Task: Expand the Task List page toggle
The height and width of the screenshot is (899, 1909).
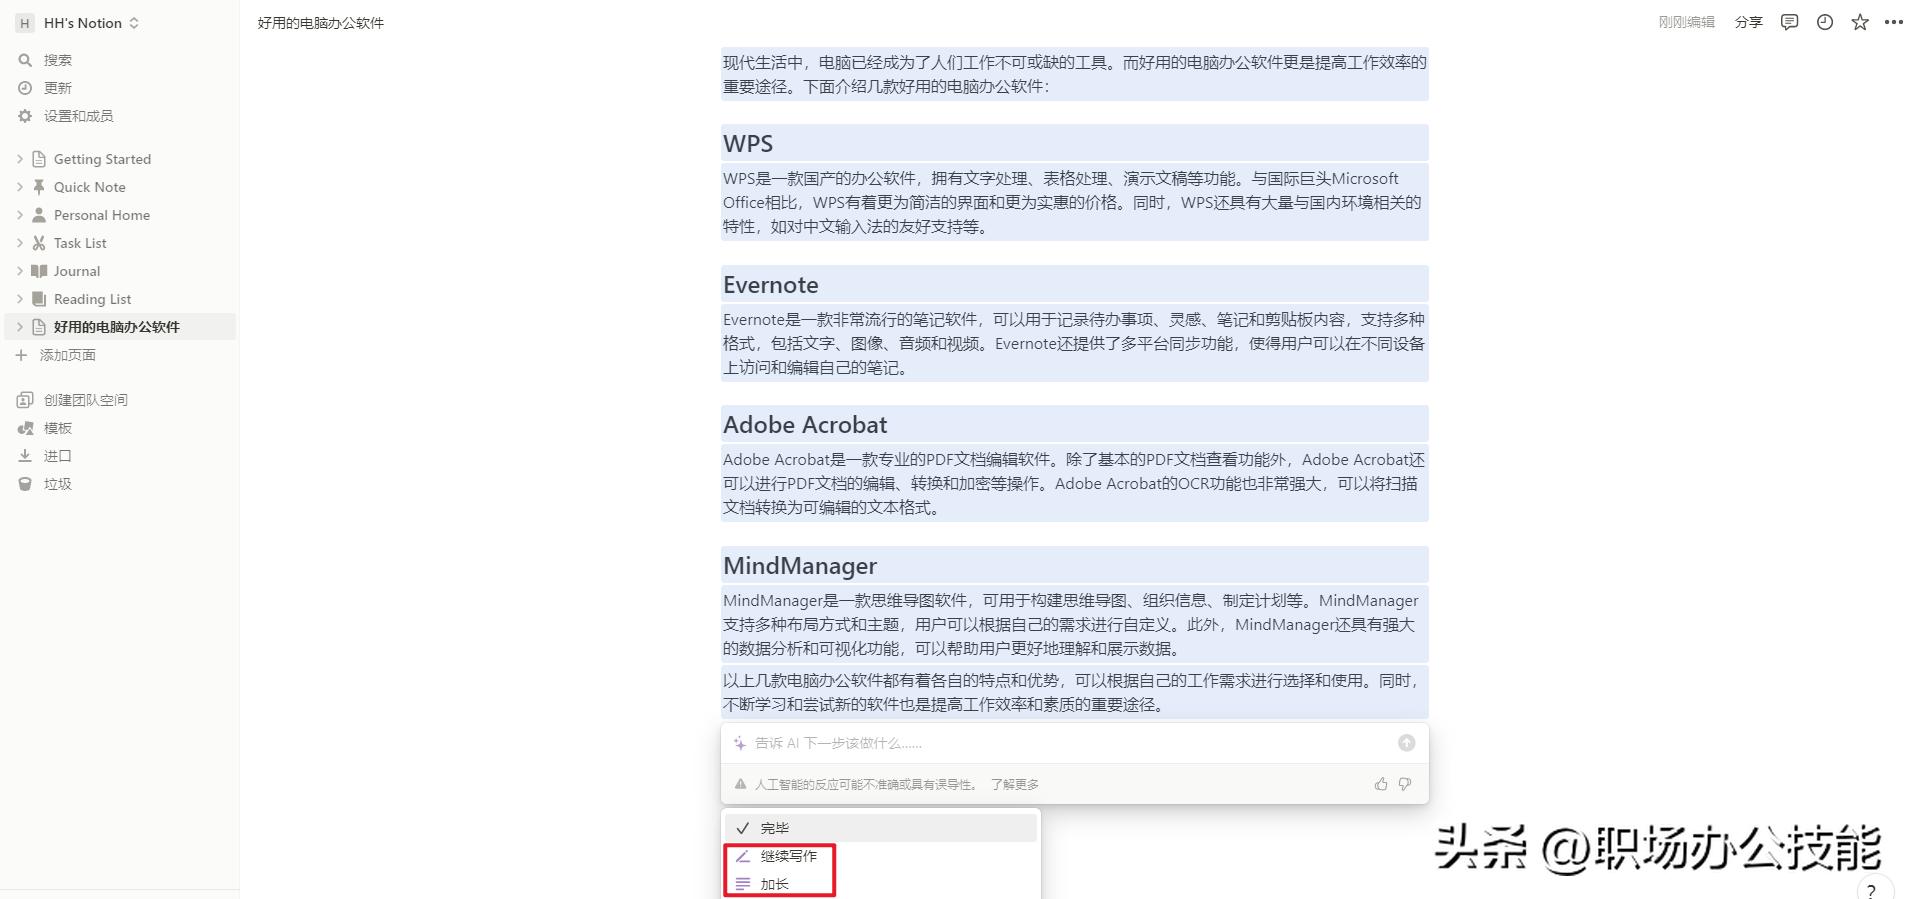Action: [19, 243]
